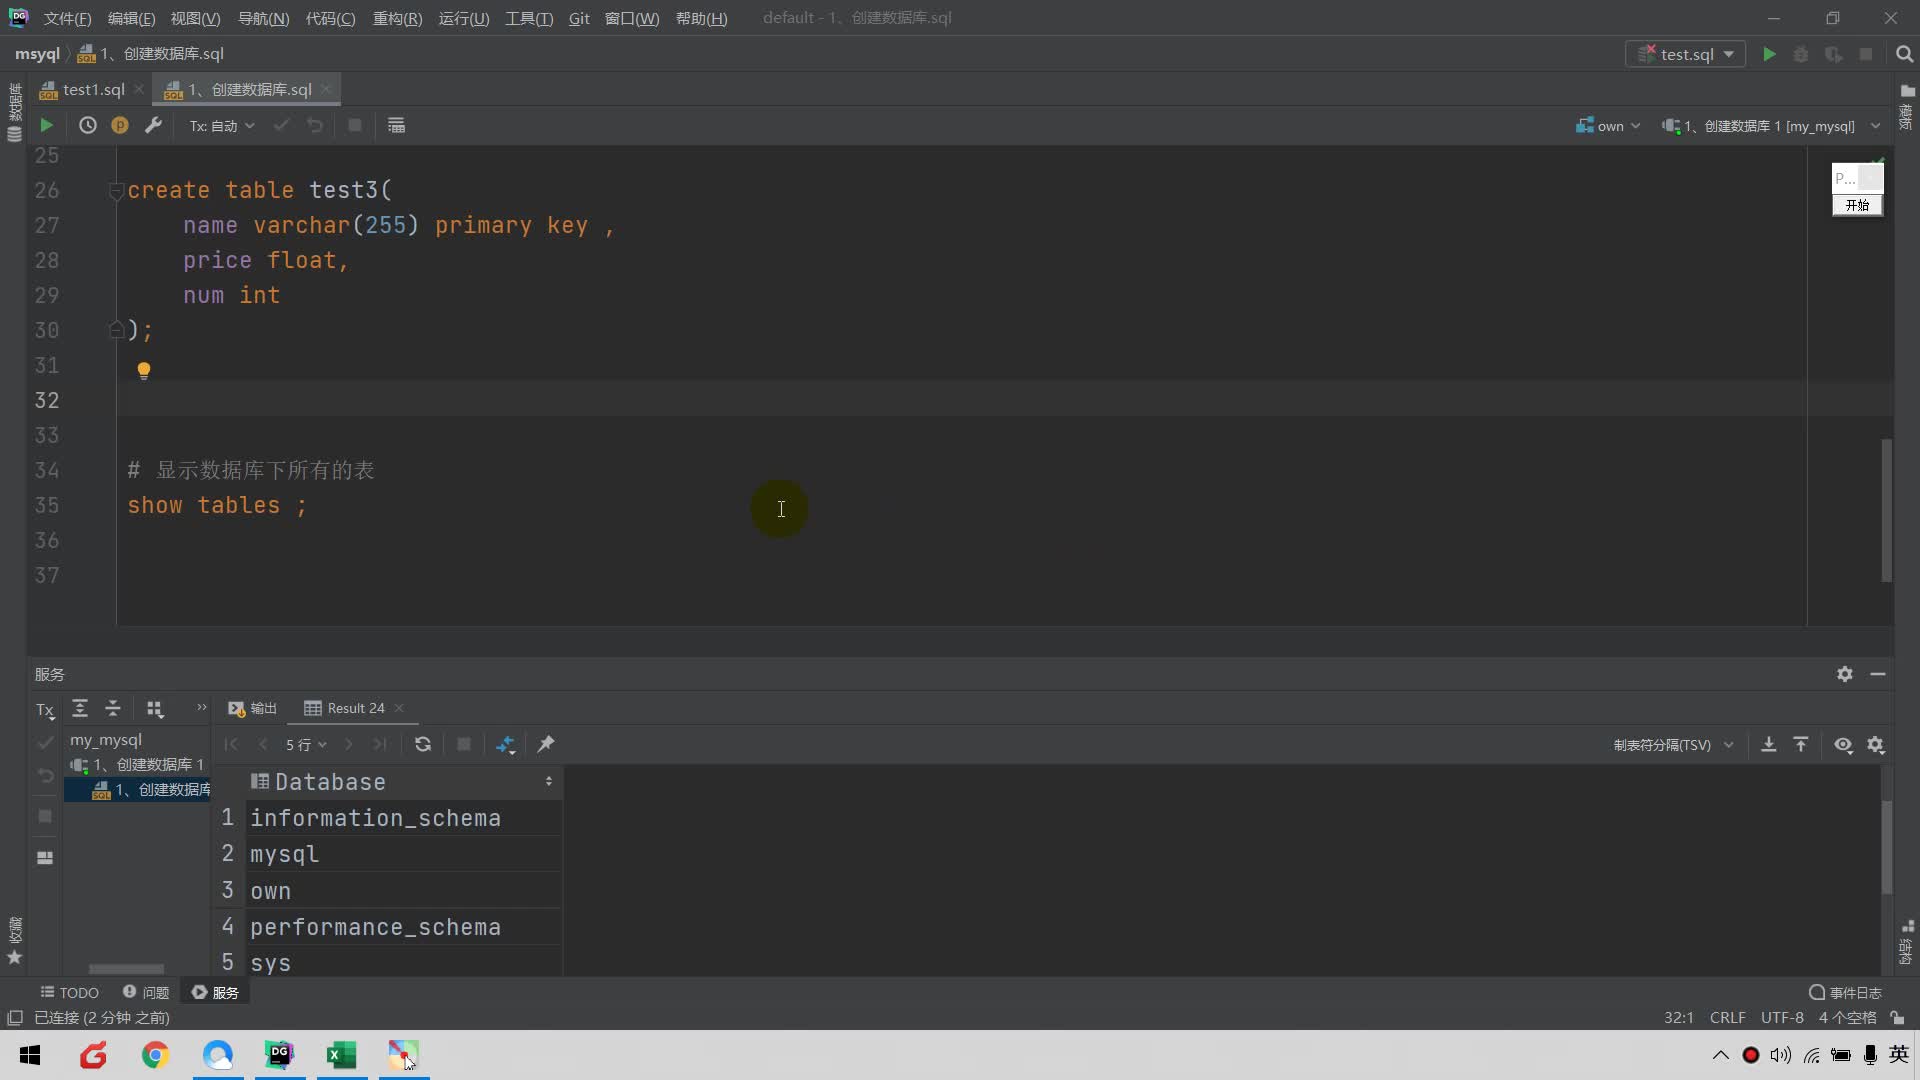Open test.sql run configuration dropdown

[x=1686, y=54]
